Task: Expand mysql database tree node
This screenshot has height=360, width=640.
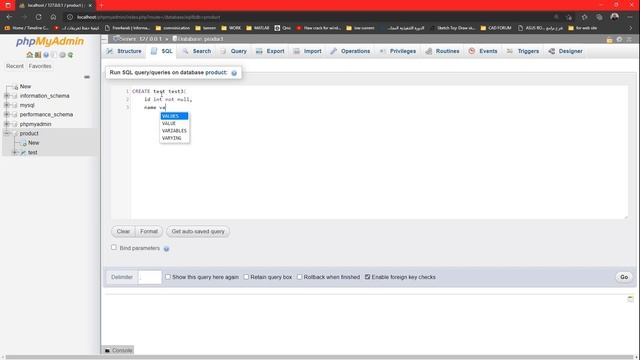Action: pos(7,105)
